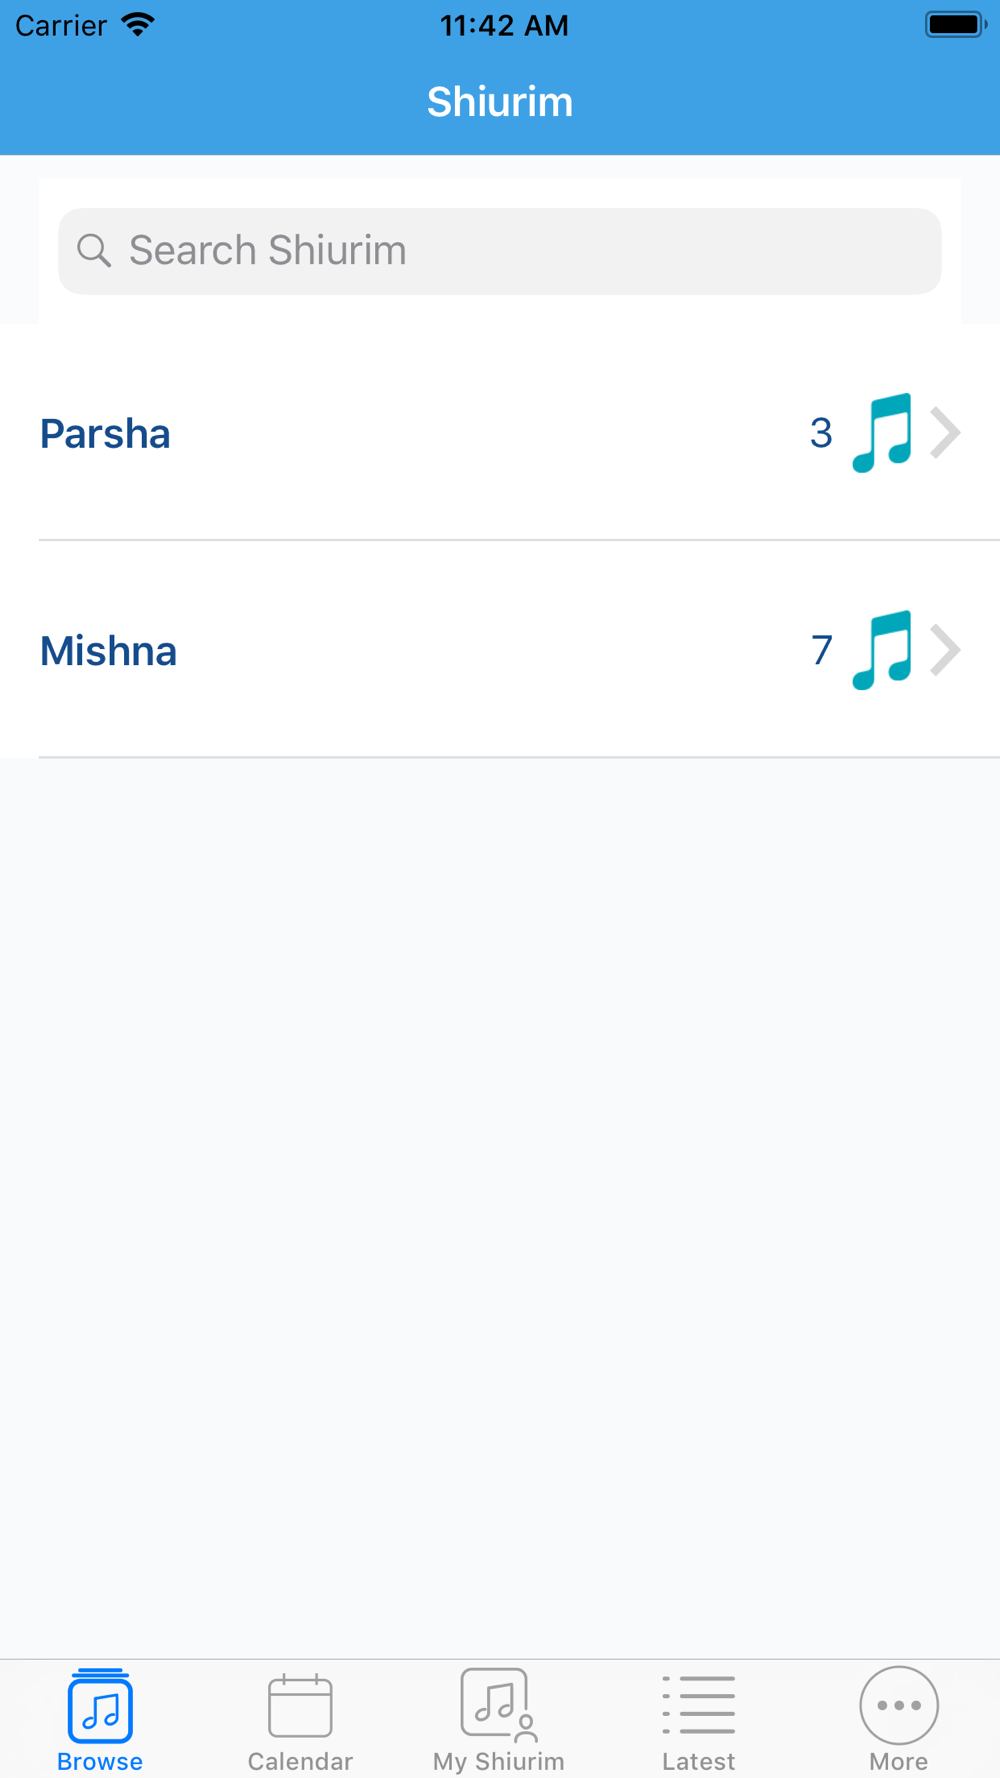Tap the Wi-Fi status icon
Viewport: 1000px width, 1778px height.
click(x=138, y=25)
